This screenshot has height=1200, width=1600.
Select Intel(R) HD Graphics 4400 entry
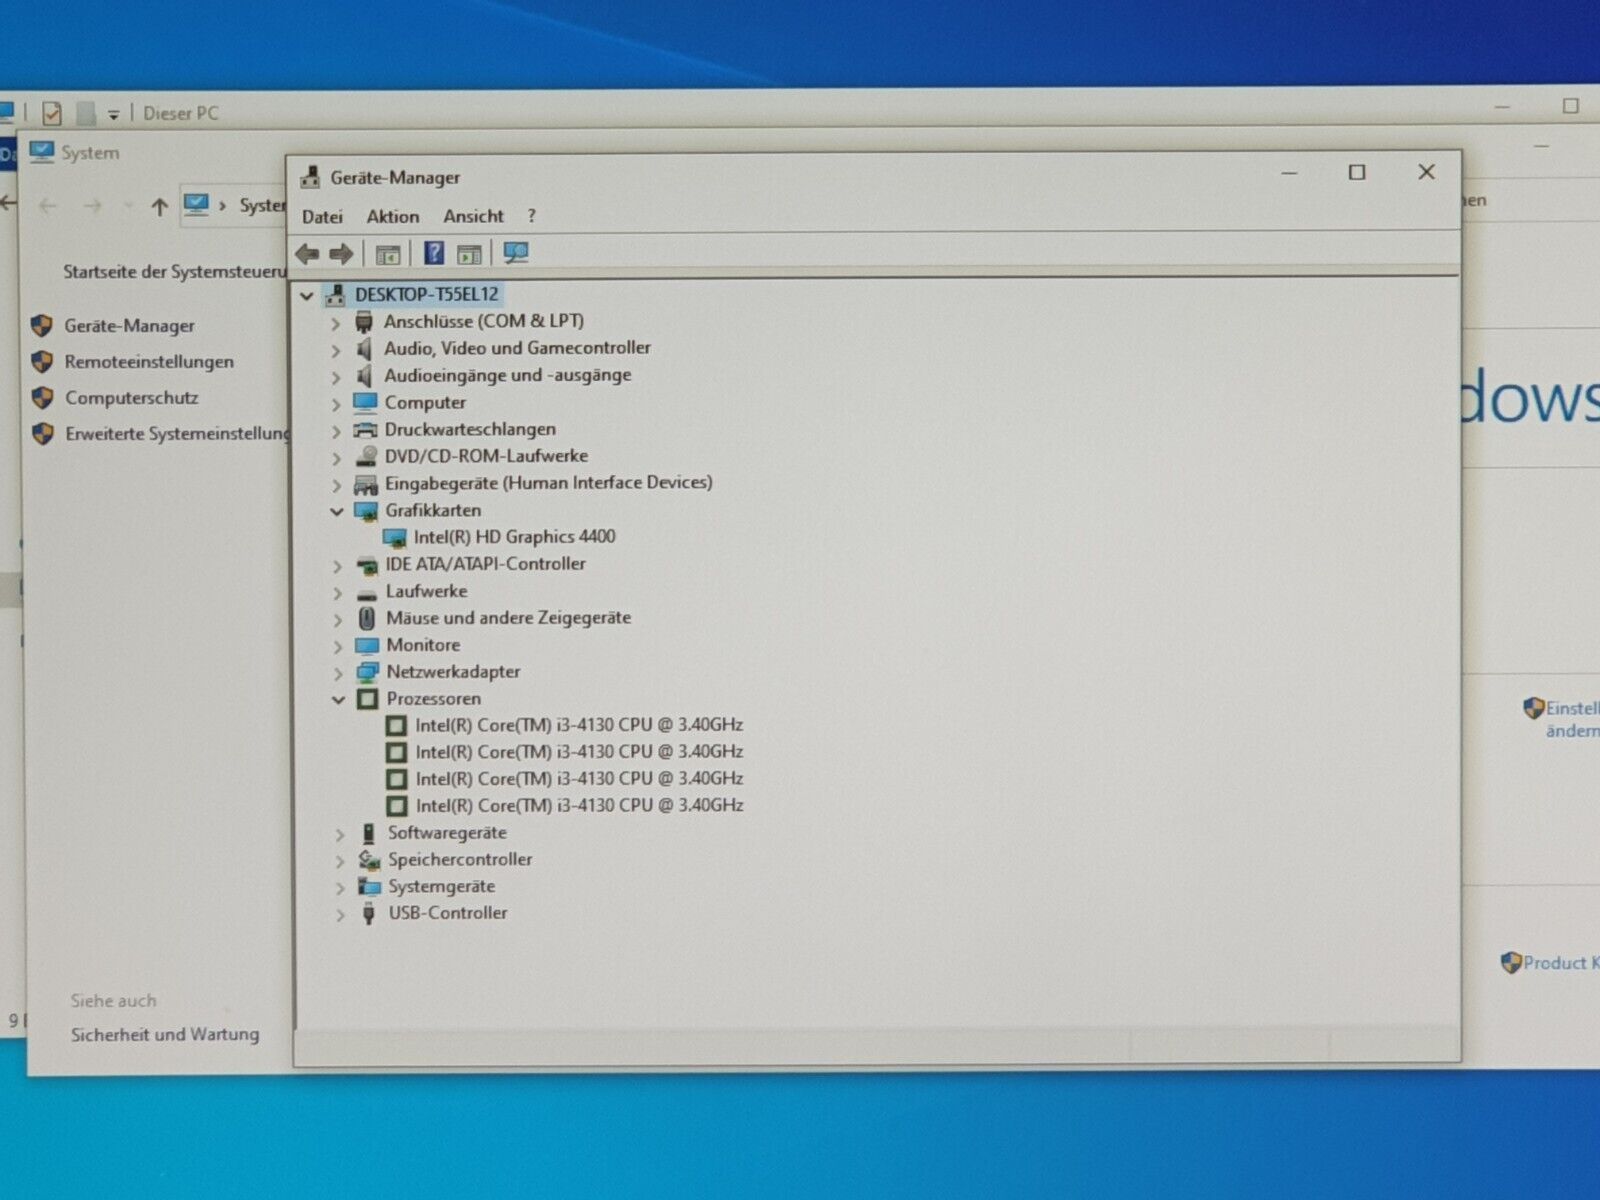[x=514, y=537]
